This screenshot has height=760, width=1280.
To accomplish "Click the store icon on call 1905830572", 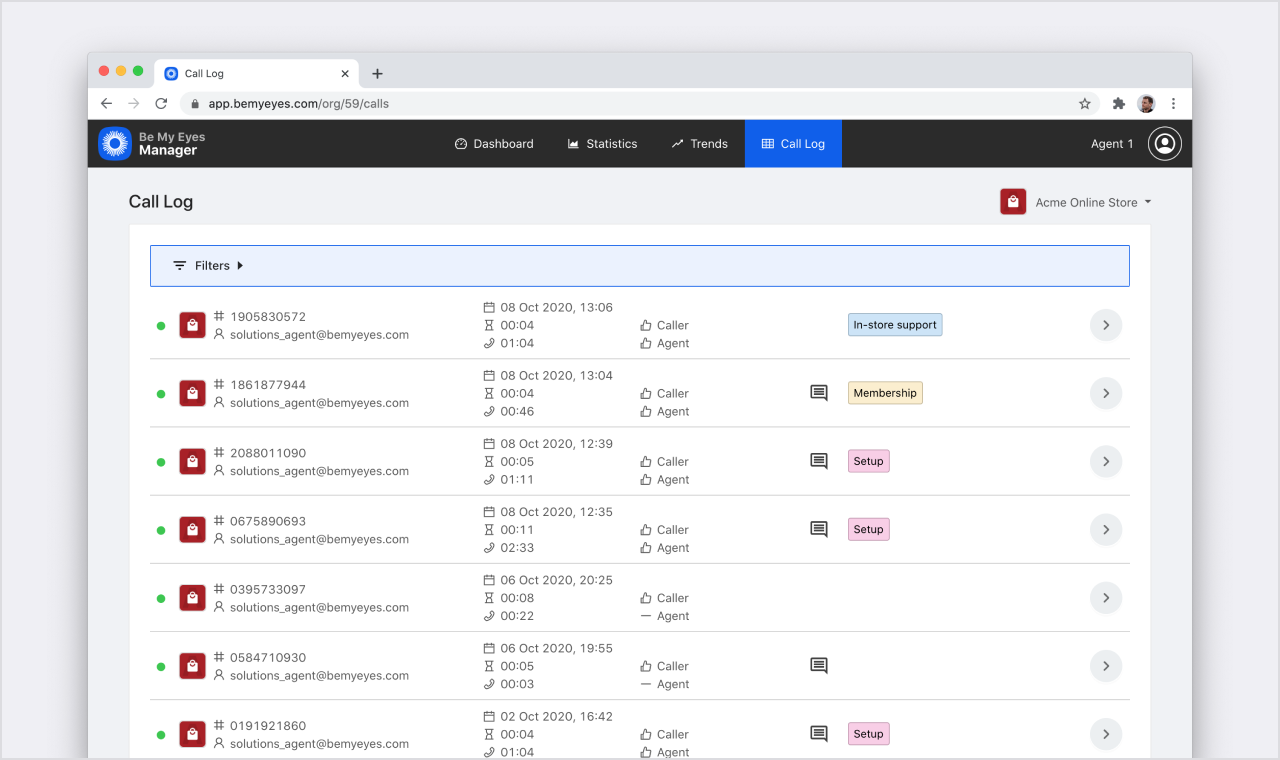I will (x=192, y=325).
